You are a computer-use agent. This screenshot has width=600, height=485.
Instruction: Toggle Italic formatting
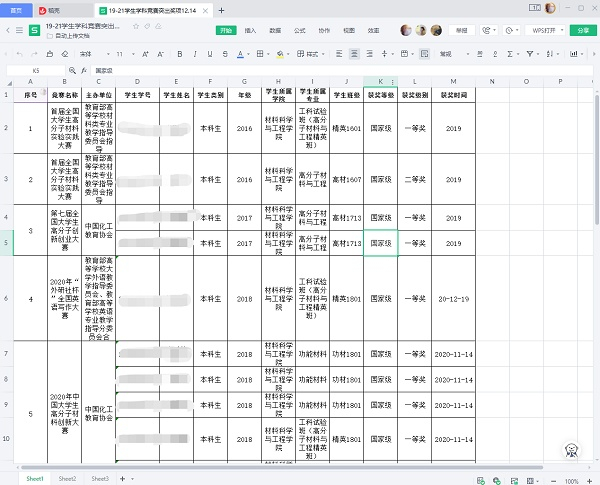pos(195,54)
